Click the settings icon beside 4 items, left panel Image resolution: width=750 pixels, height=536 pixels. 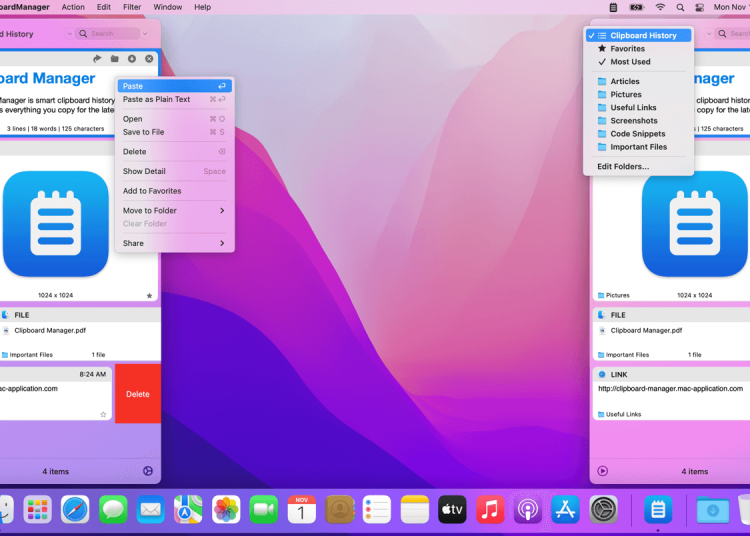coord(148,471)
